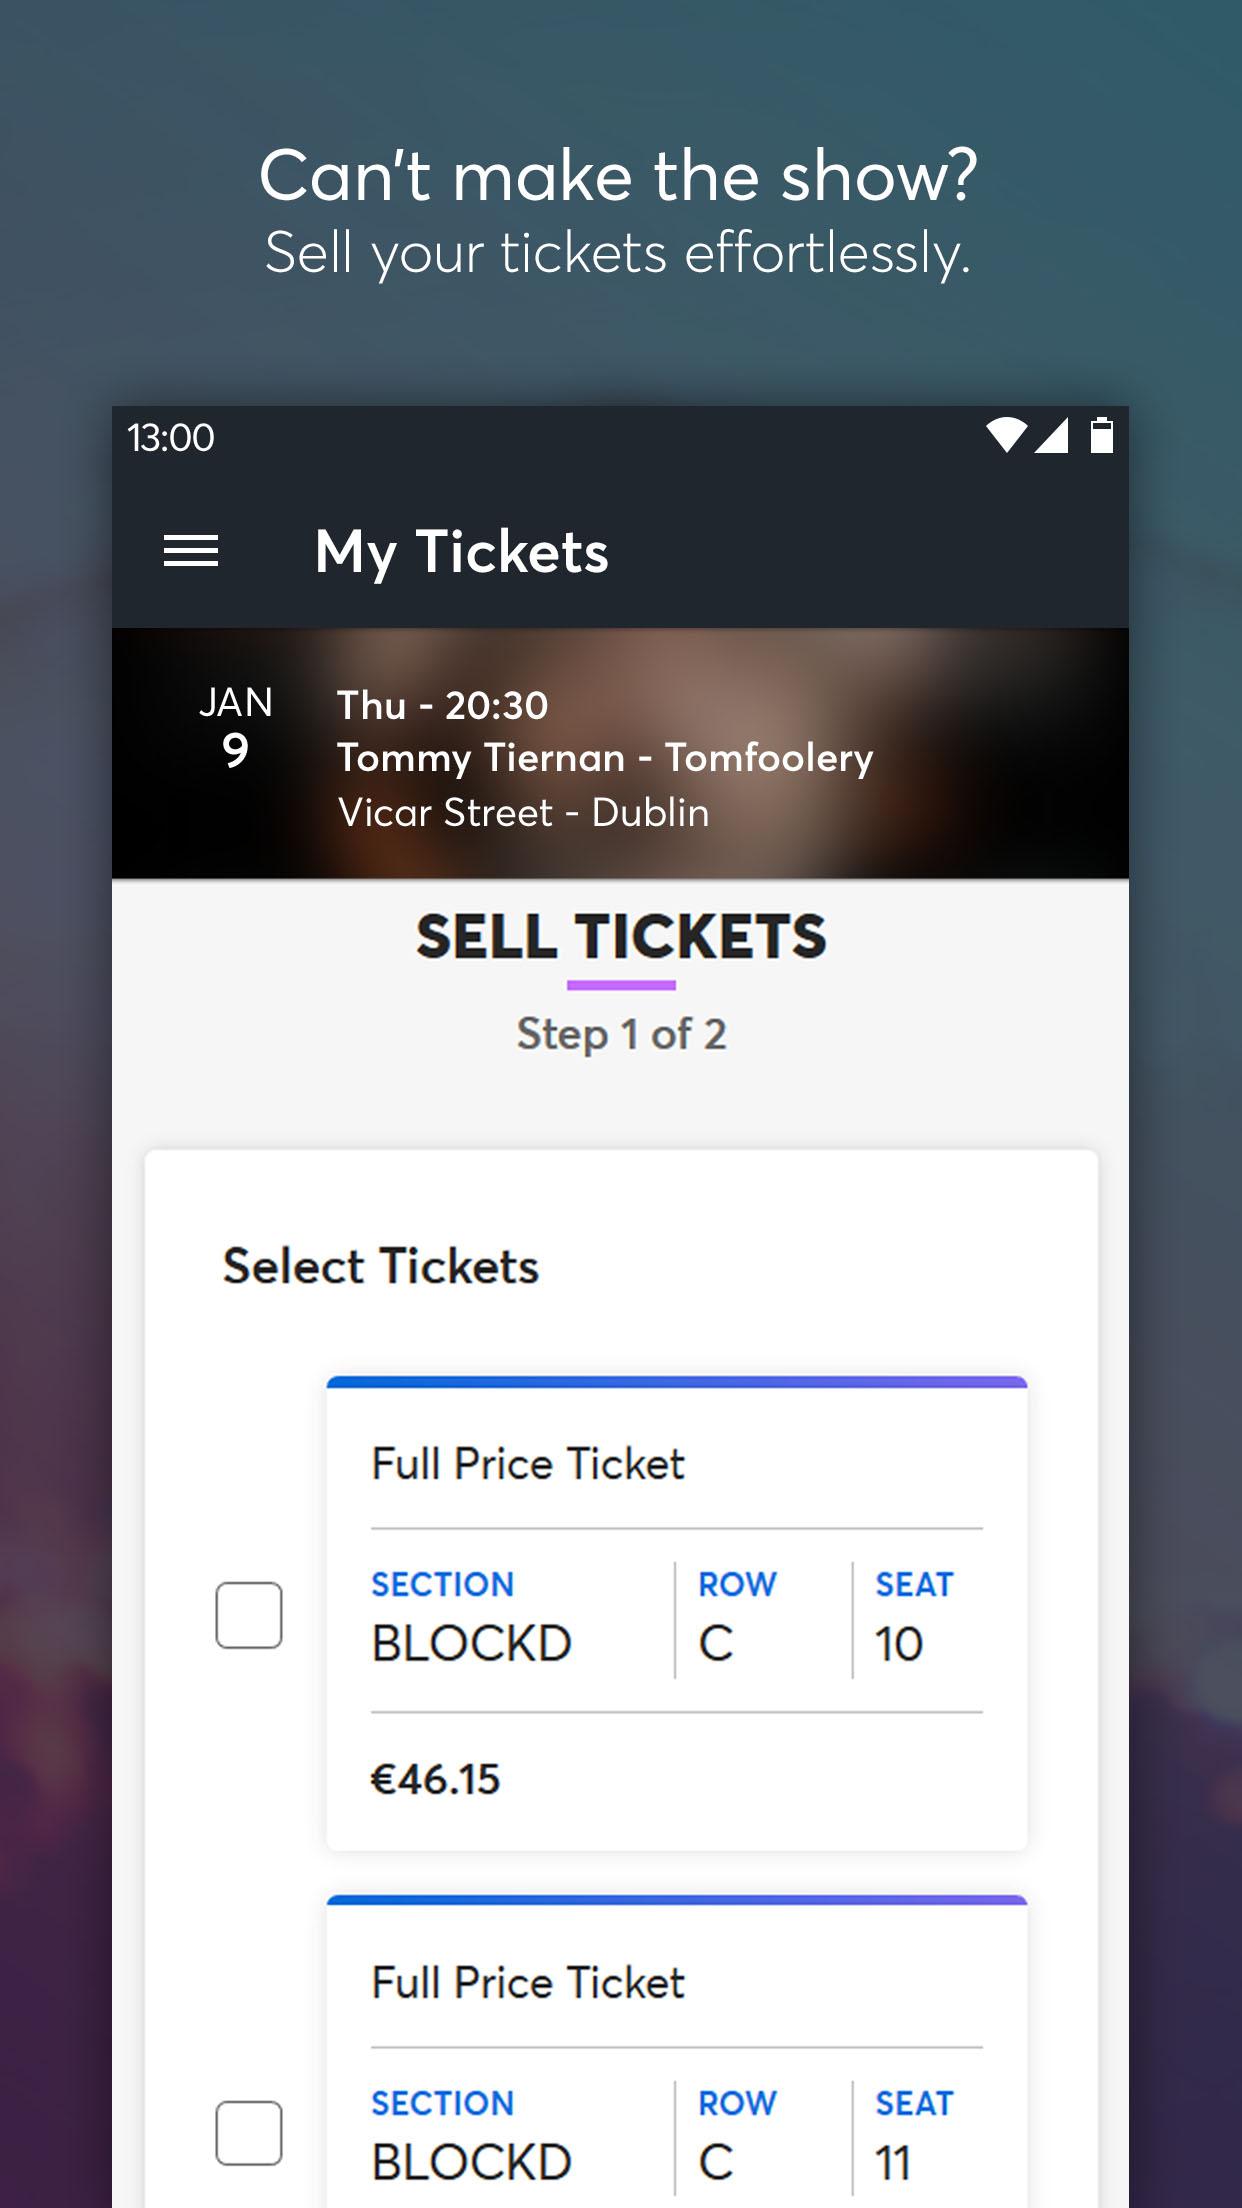Tap the My Tickets header title
Viewport: 1242px width, 2208px height.
pyautogui.click(x=461, y=552)
